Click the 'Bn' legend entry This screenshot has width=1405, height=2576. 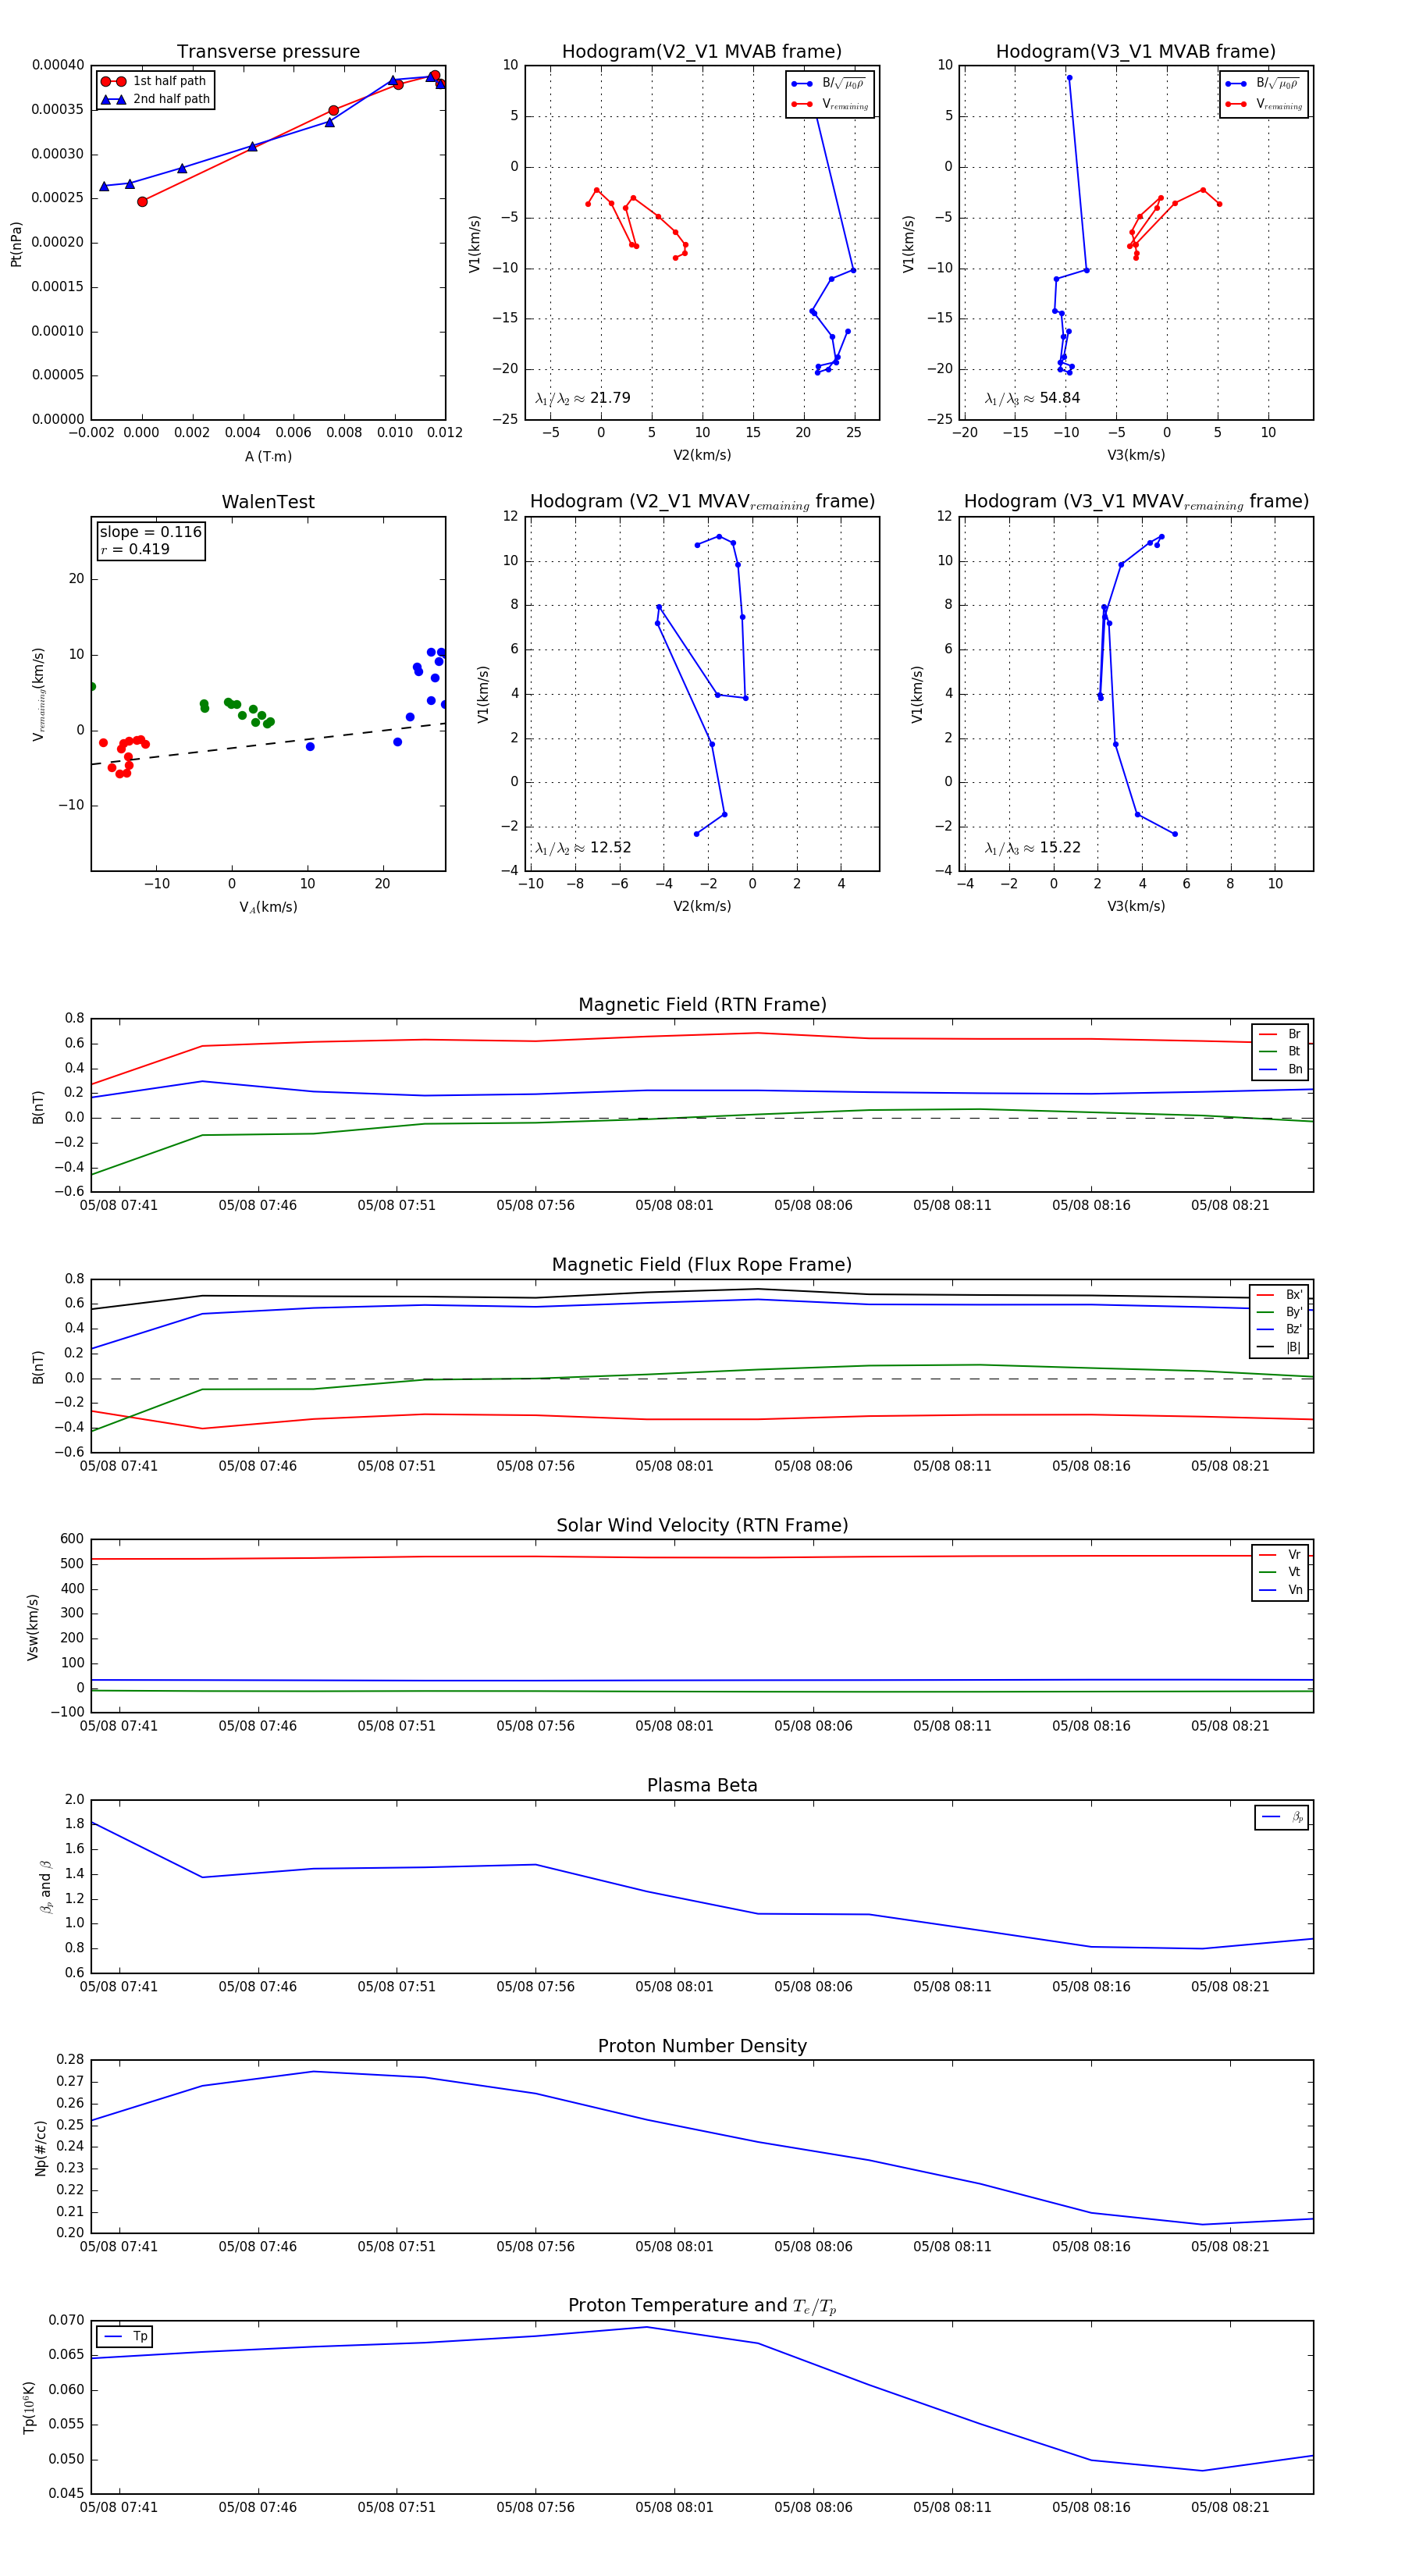1280,1069
